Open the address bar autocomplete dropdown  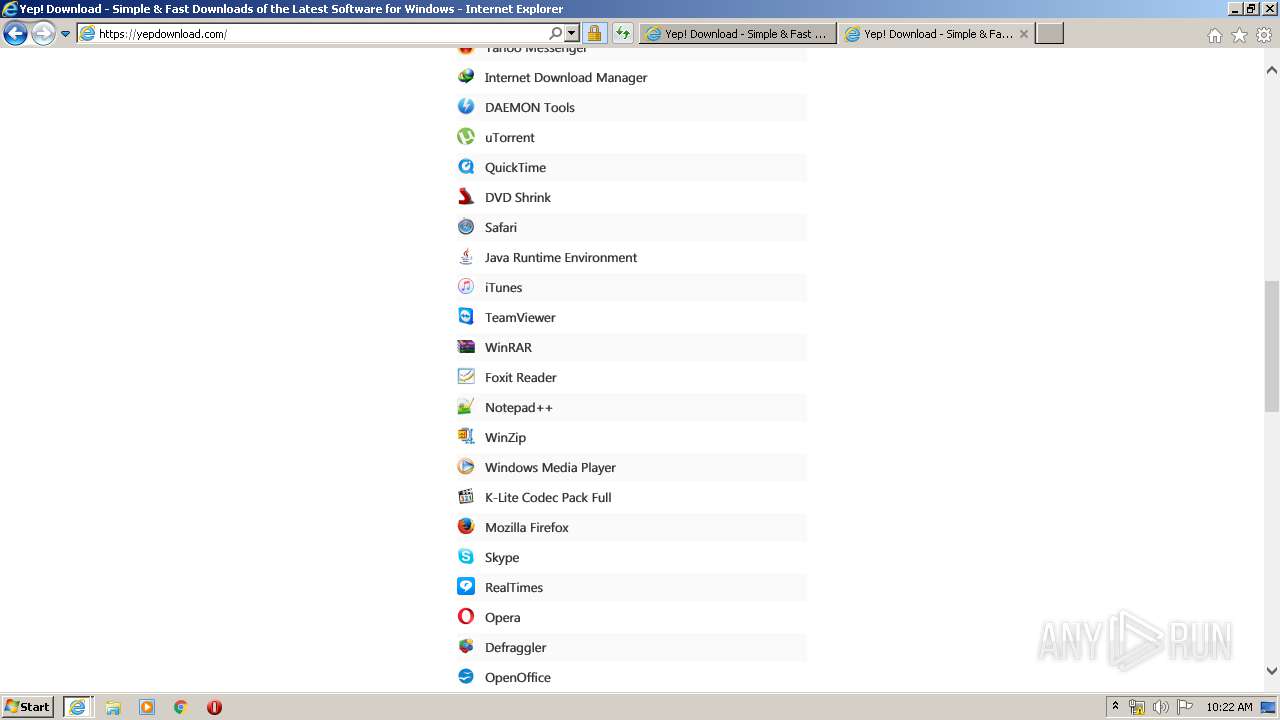click(571, 33)
